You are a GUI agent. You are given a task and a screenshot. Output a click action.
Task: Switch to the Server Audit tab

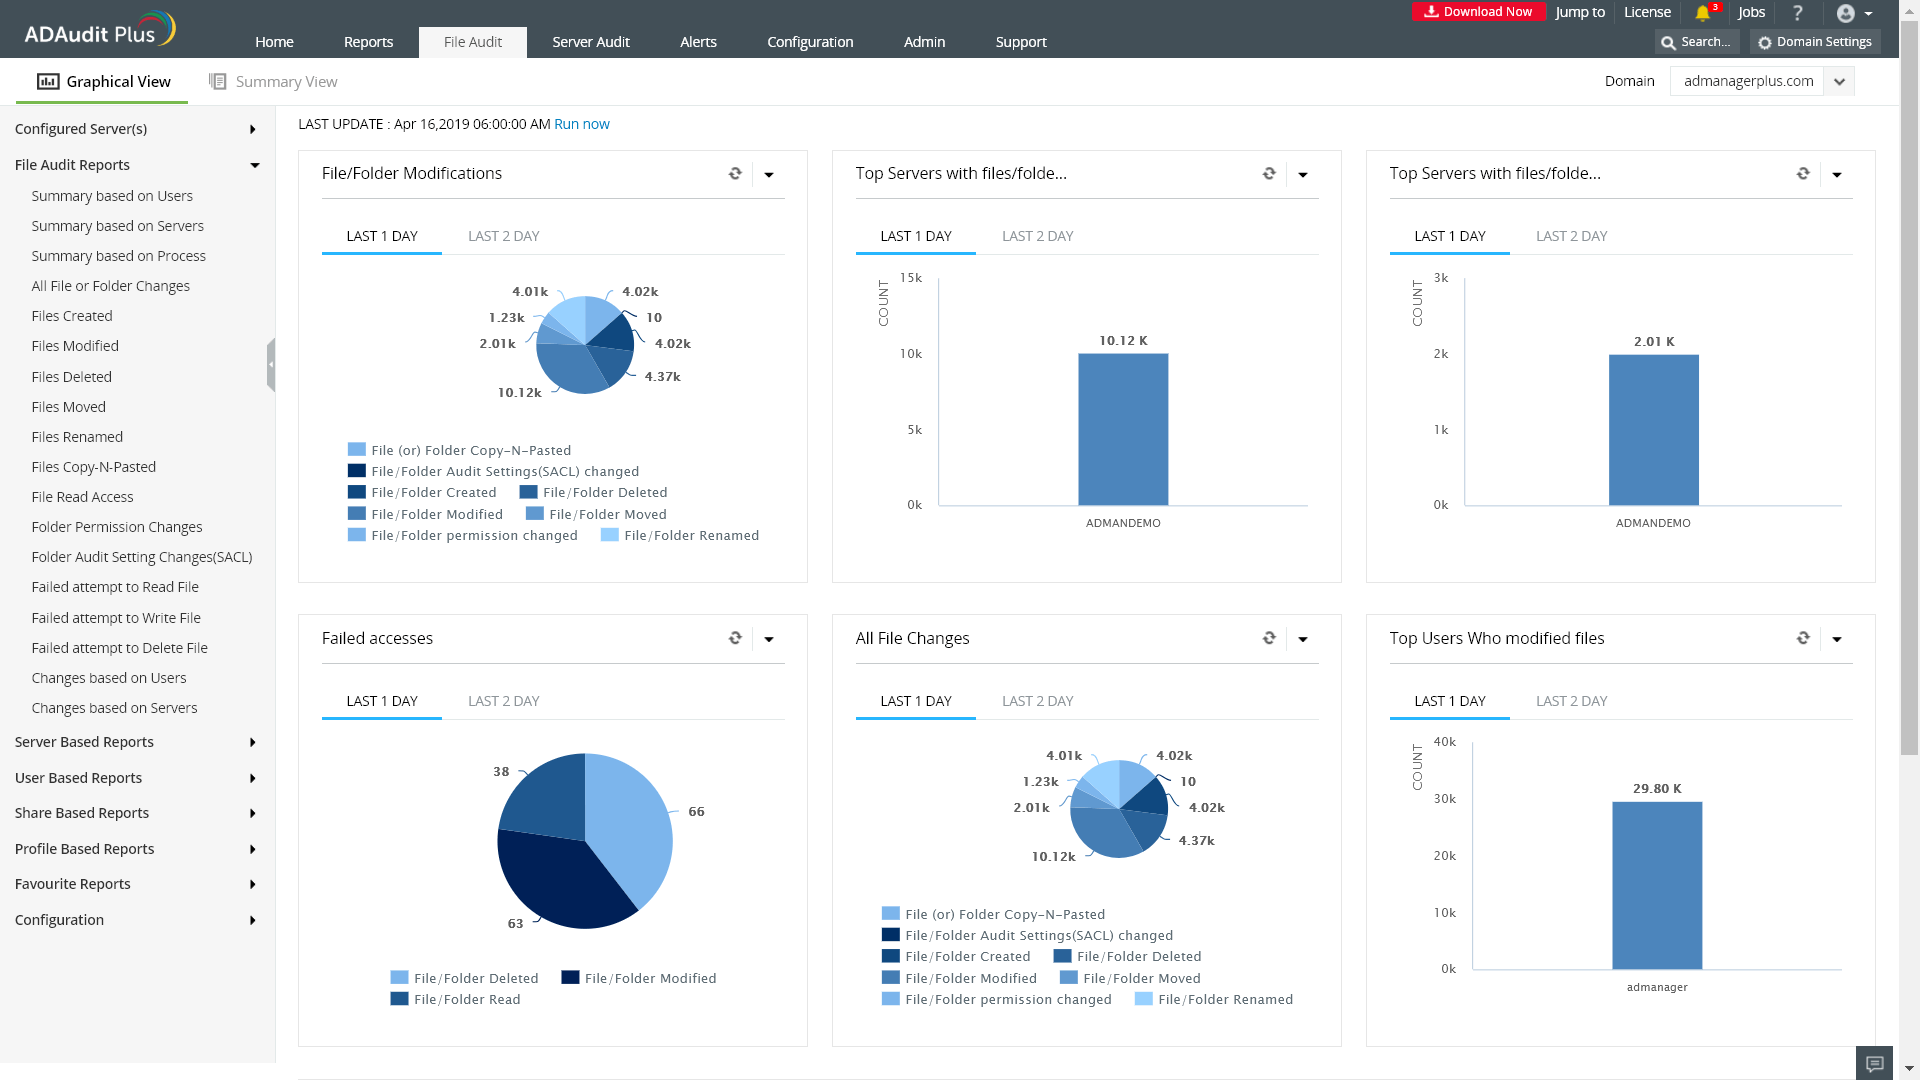[x=590, y=42]
